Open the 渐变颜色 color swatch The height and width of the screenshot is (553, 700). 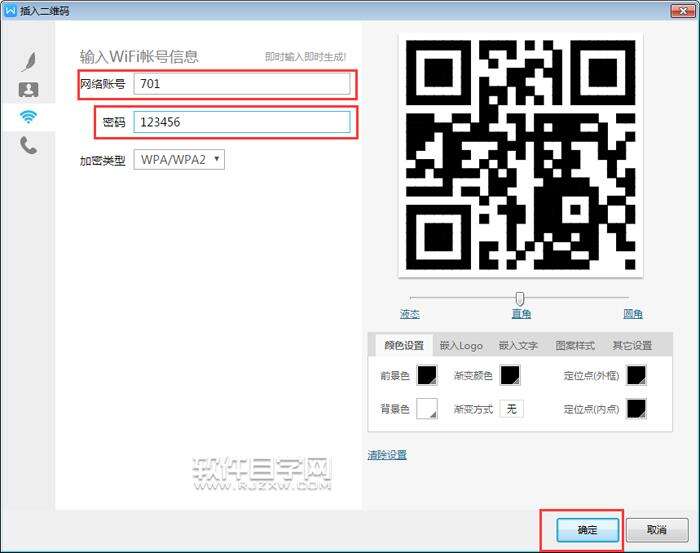(x=510, y=375)
